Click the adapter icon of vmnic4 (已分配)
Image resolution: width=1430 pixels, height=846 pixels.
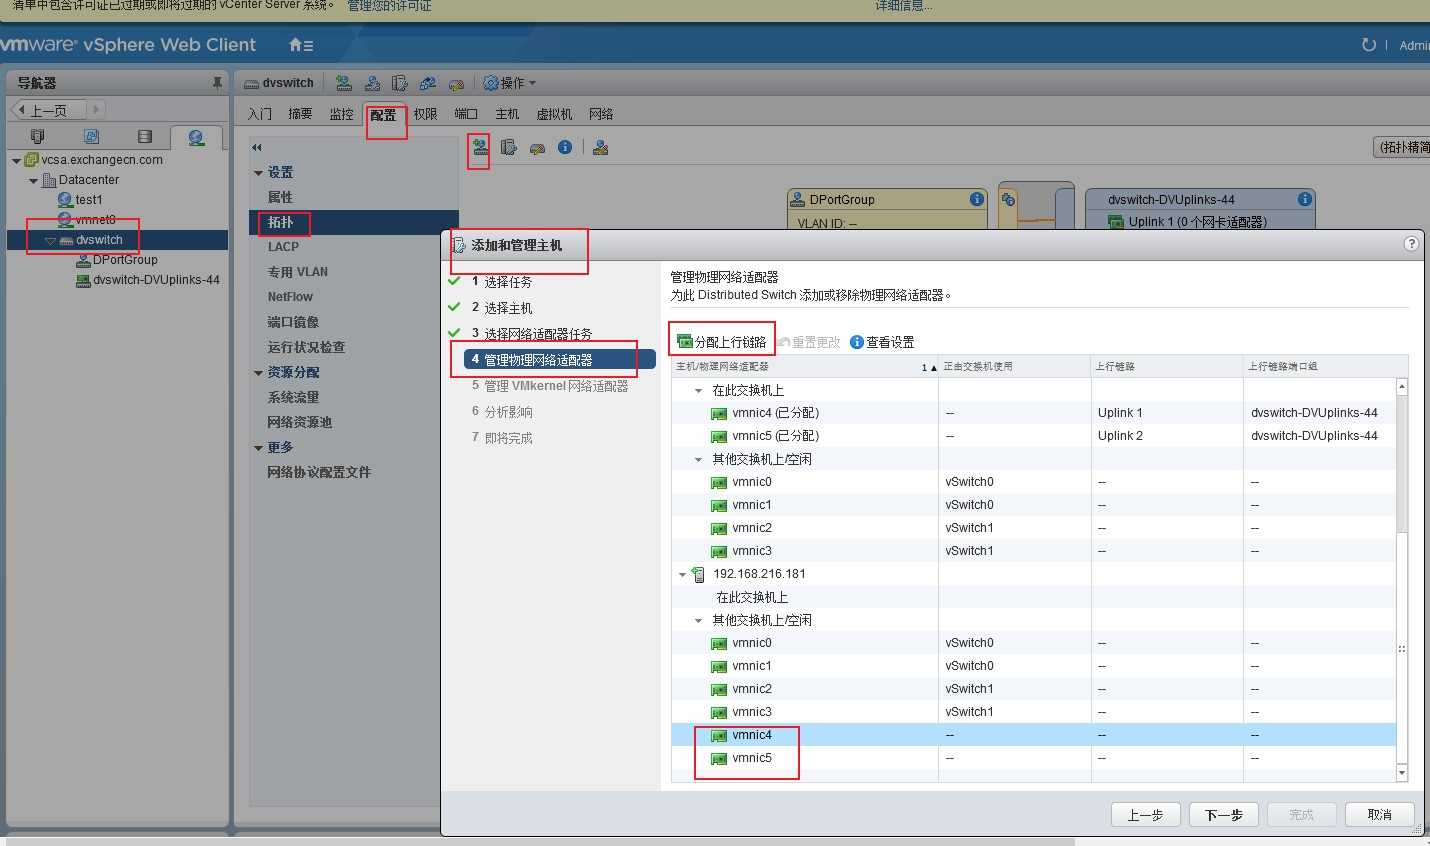click(x=718, y=413)
